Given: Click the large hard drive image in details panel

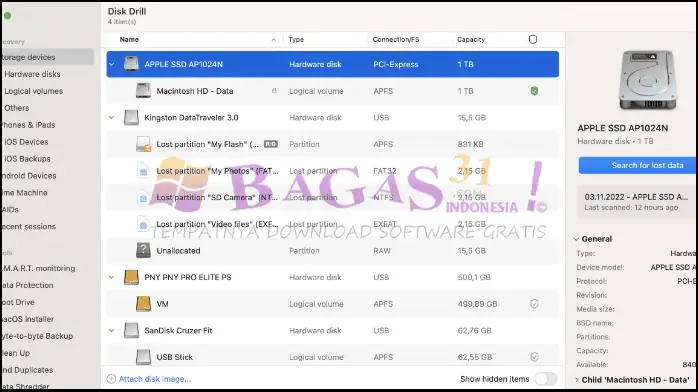Looking at the screenshot, I should click(x=648, y=80).
